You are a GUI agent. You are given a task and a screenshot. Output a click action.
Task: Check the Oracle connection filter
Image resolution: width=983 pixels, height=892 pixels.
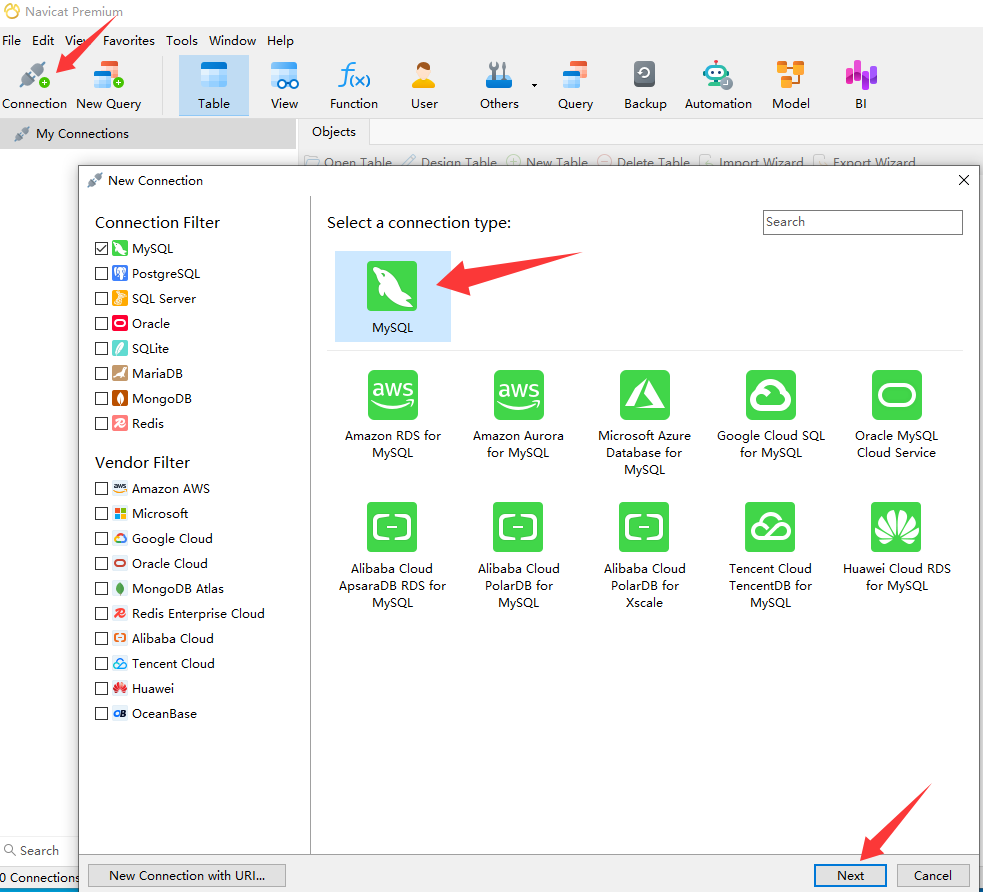102,323
